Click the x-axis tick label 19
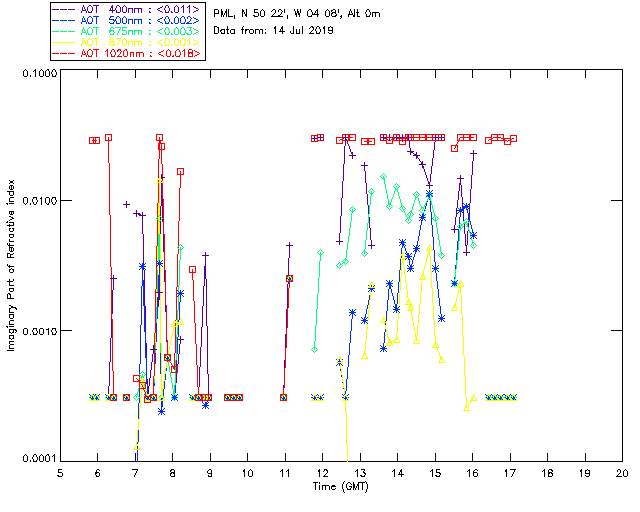Screen dimensions: 640x512 585,473
